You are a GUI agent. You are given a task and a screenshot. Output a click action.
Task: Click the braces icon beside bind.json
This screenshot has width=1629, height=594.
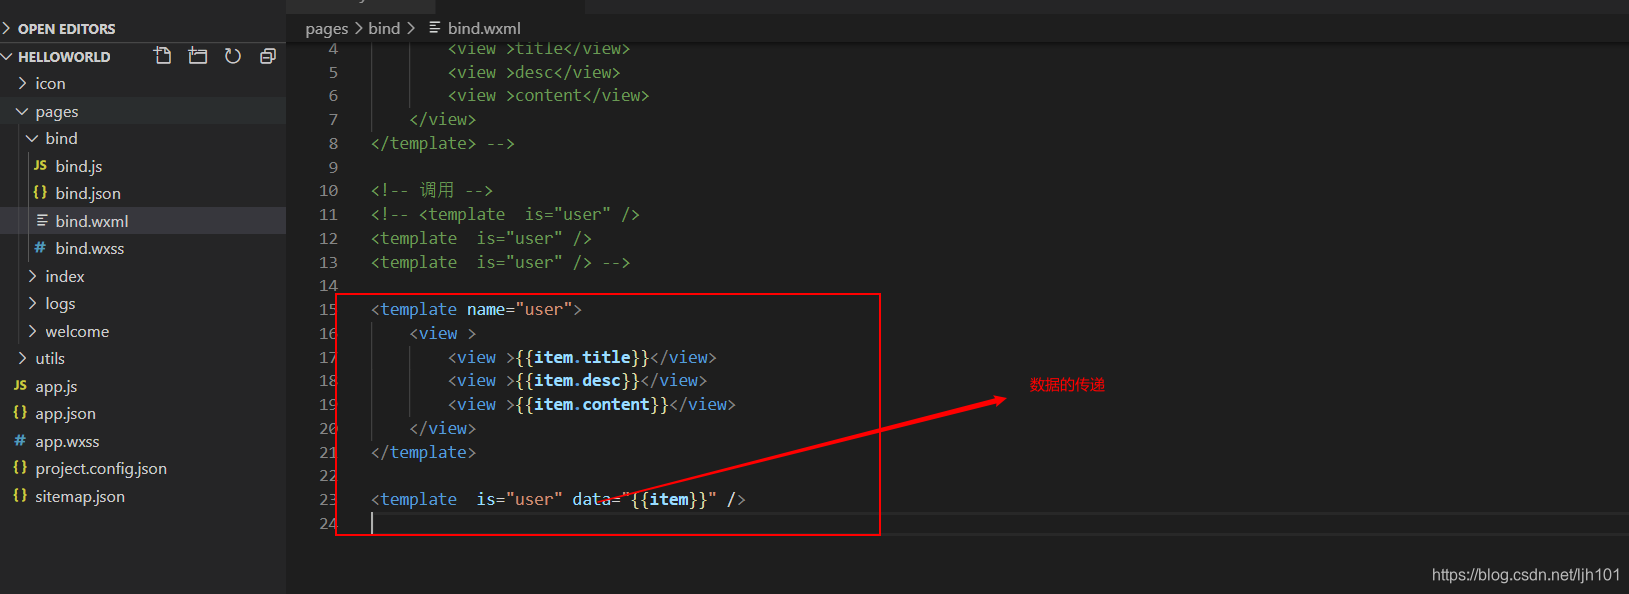pos(40,193)
